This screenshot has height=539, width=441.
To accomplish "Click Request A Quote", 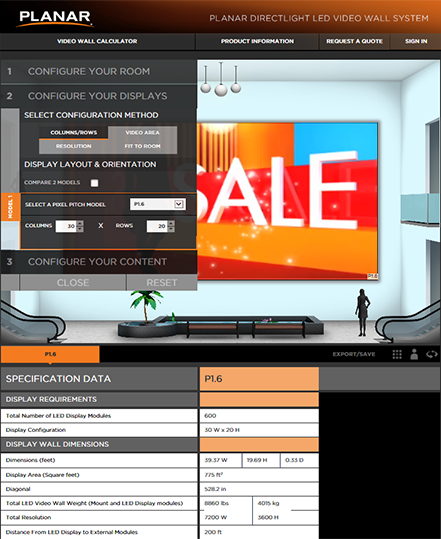I will [x=354, y=41].
